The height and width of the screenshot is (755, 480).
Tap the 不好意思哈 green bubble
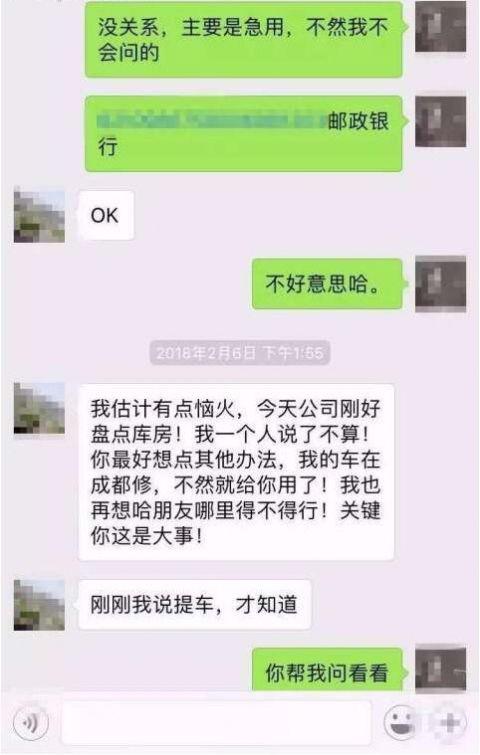click(327, 284)
